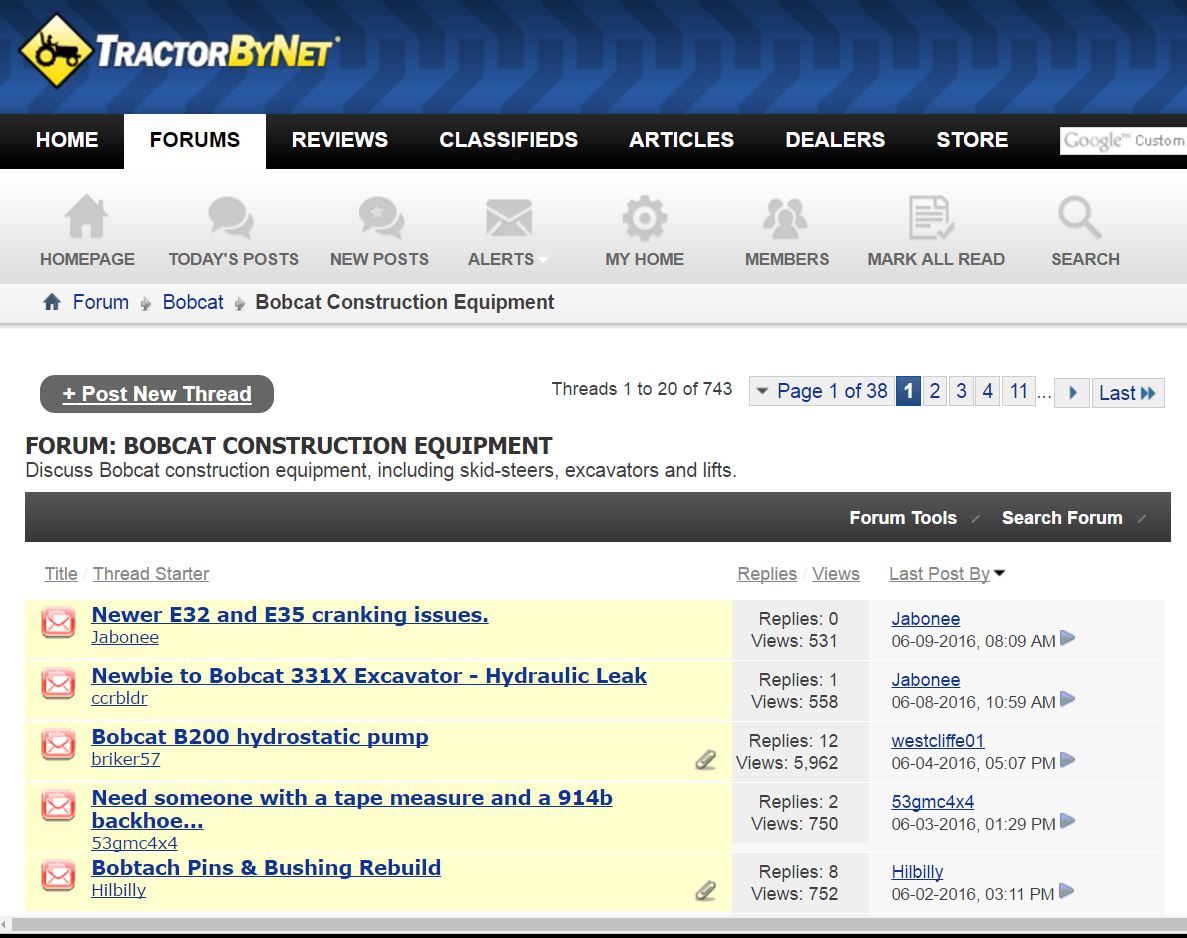The height and width of the screenshot is (938, 1187).
Task: Click the New Posts star bubble icon
Action: tap(380, 217)
